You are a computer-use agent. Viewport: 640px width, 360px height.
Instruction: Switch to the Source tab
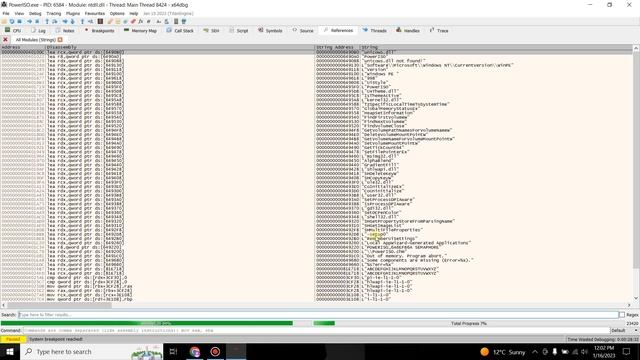click(303, 31)
